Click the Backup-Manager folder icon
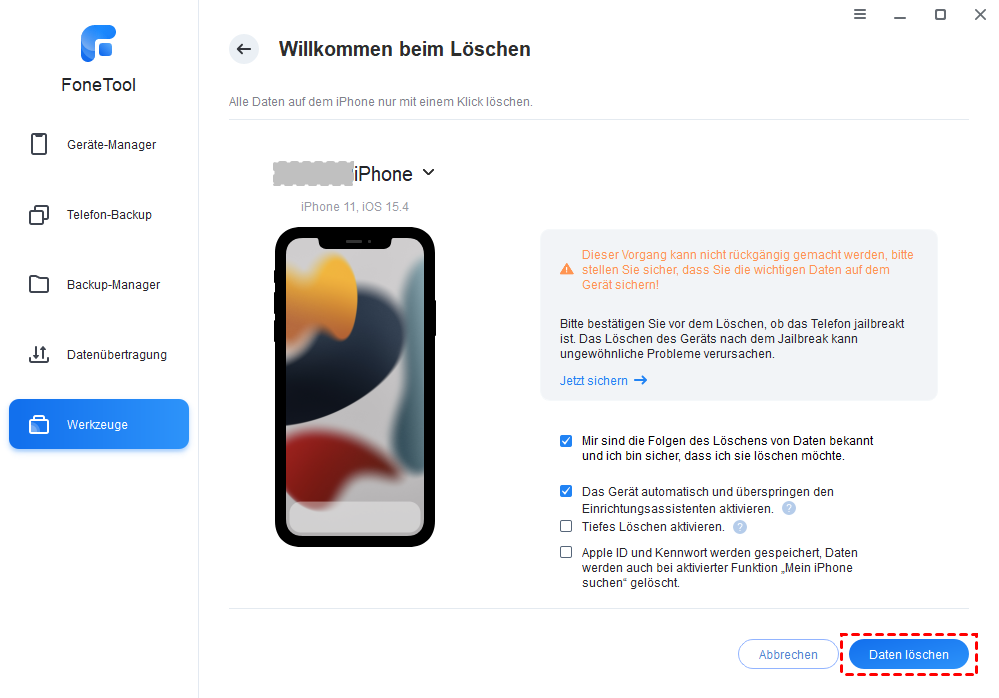 pos(39,284)
